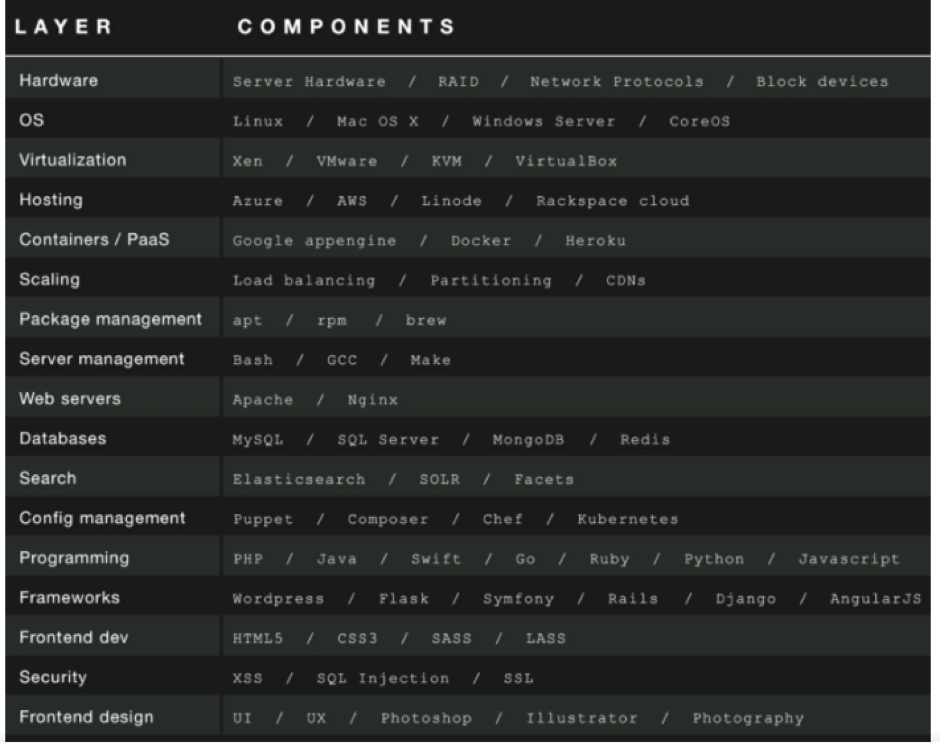
Task: Click Photoshop in the Frontend design row
Action: coord(426,718)
